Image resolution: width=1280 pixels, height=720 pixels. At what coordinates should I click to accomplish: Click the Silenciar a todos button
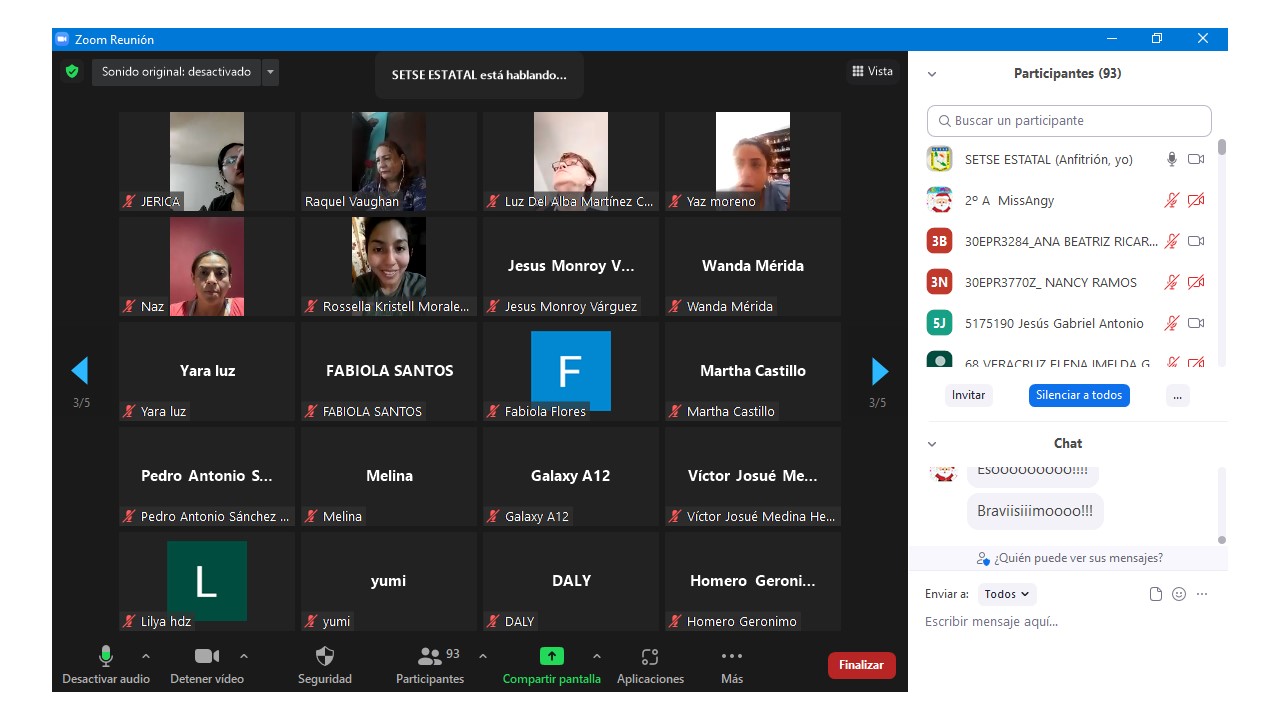tap(1079, 395)
